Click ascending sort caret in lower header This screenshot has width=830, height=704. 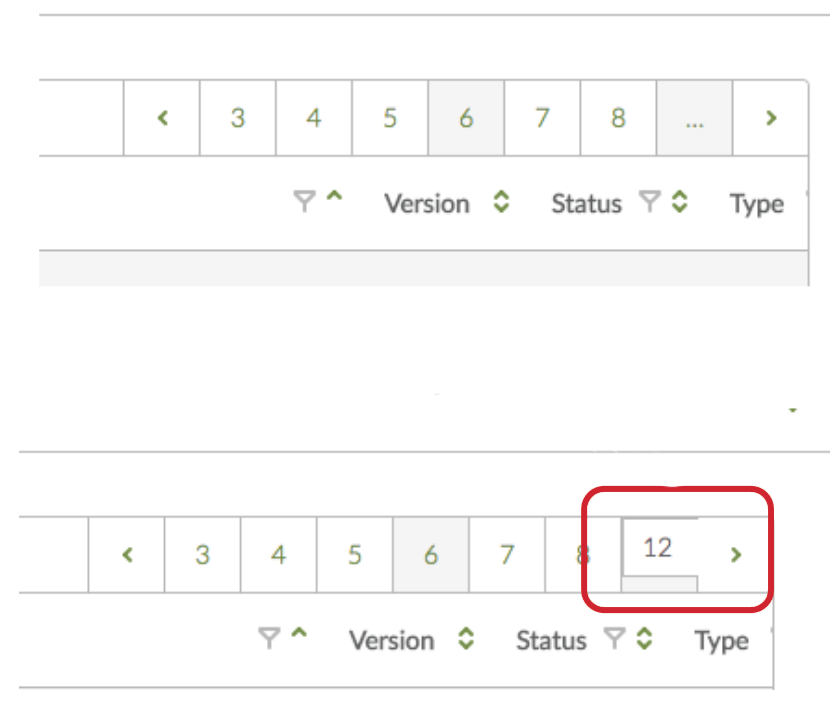[x=299, y=635]
